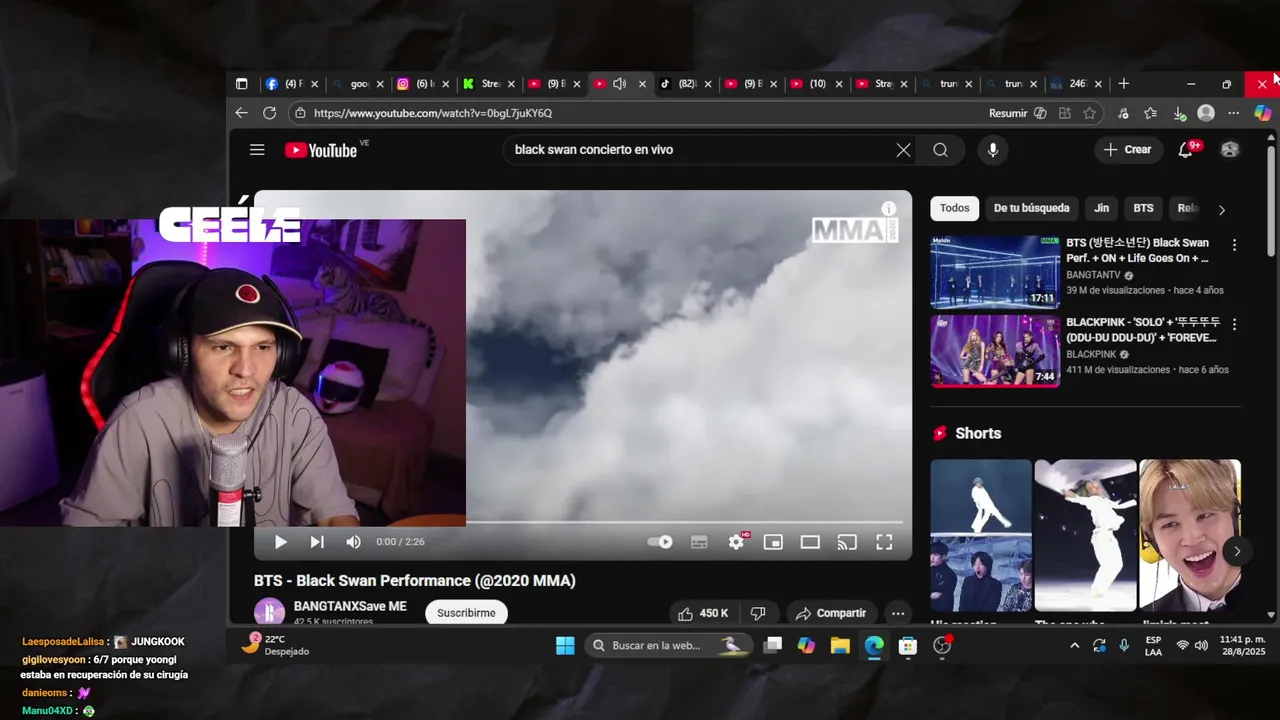Open the YouTube hamburger guide menu
1280x720 pixels.
click(x=257, y=150)
